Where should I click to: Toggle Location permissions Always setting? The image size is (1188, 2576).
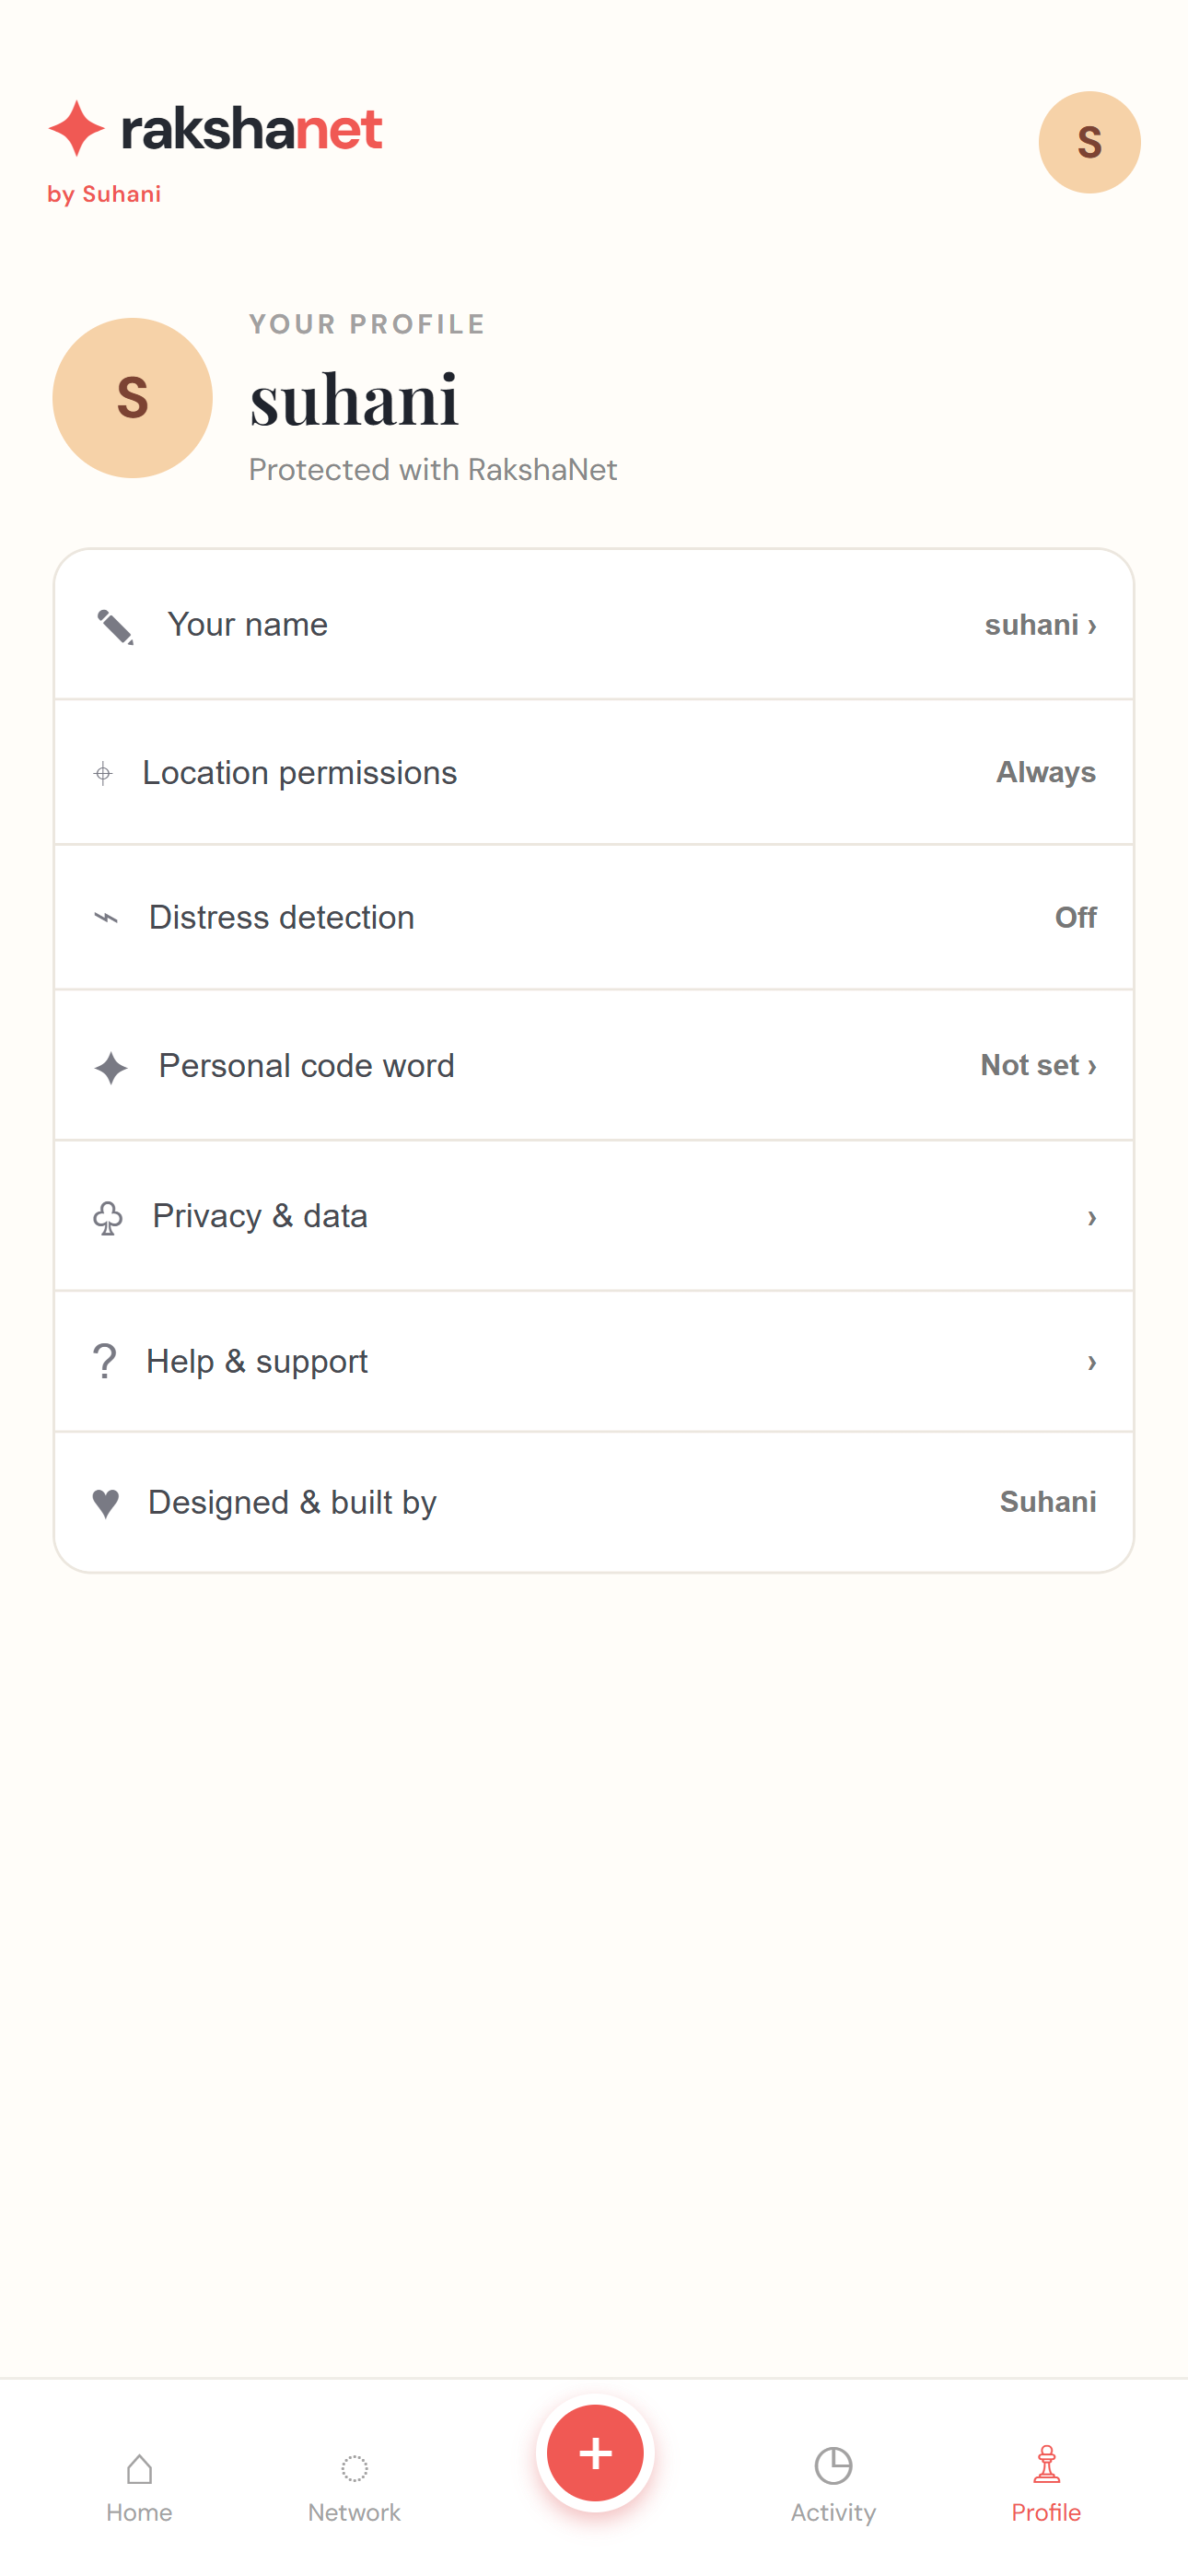pos(1045,772)
